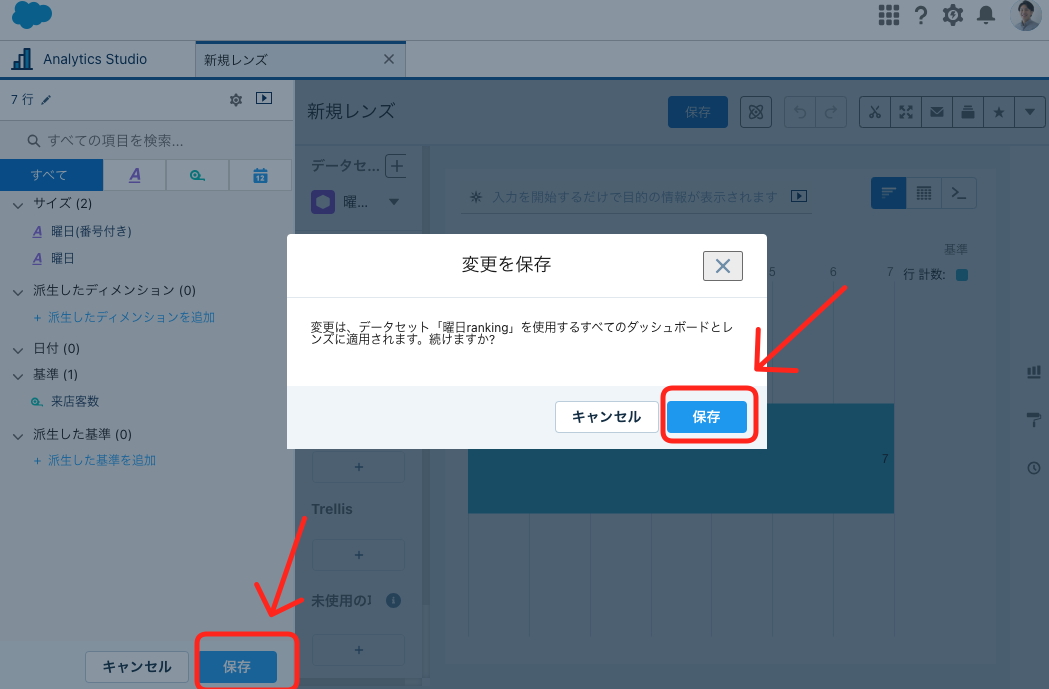Select the 曜日 field in the list
The height and width of the screenshot is (689, 1049).
coord(62,258)
